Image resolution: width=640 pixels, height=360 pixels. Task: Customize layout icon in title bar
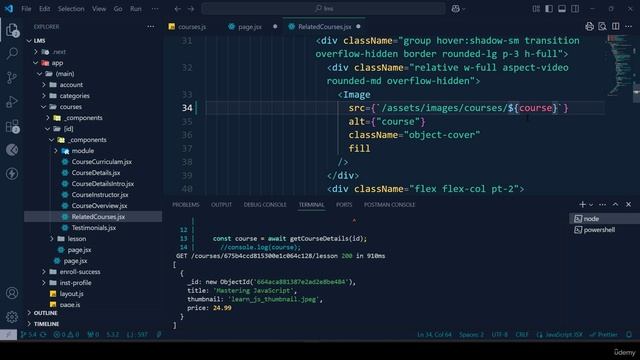coord(536,9)
